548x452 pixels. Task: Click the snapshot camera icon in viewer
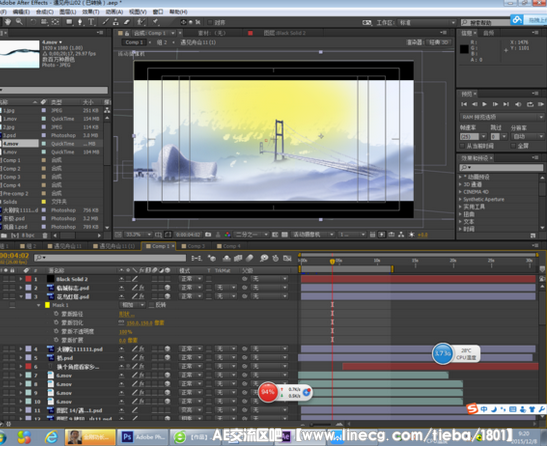(208, 235)
